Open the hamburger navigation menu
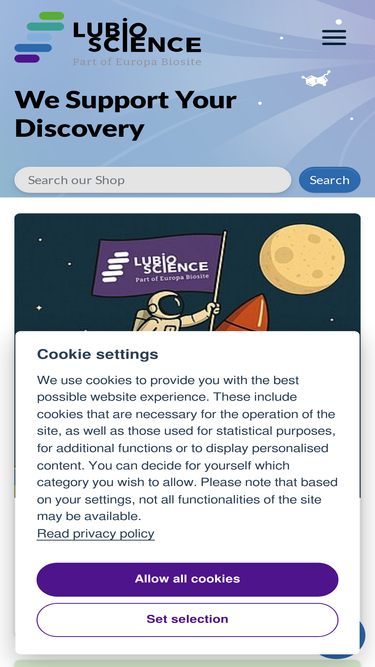This screenshot has height=667, width=375. click(x=334, y=37)
